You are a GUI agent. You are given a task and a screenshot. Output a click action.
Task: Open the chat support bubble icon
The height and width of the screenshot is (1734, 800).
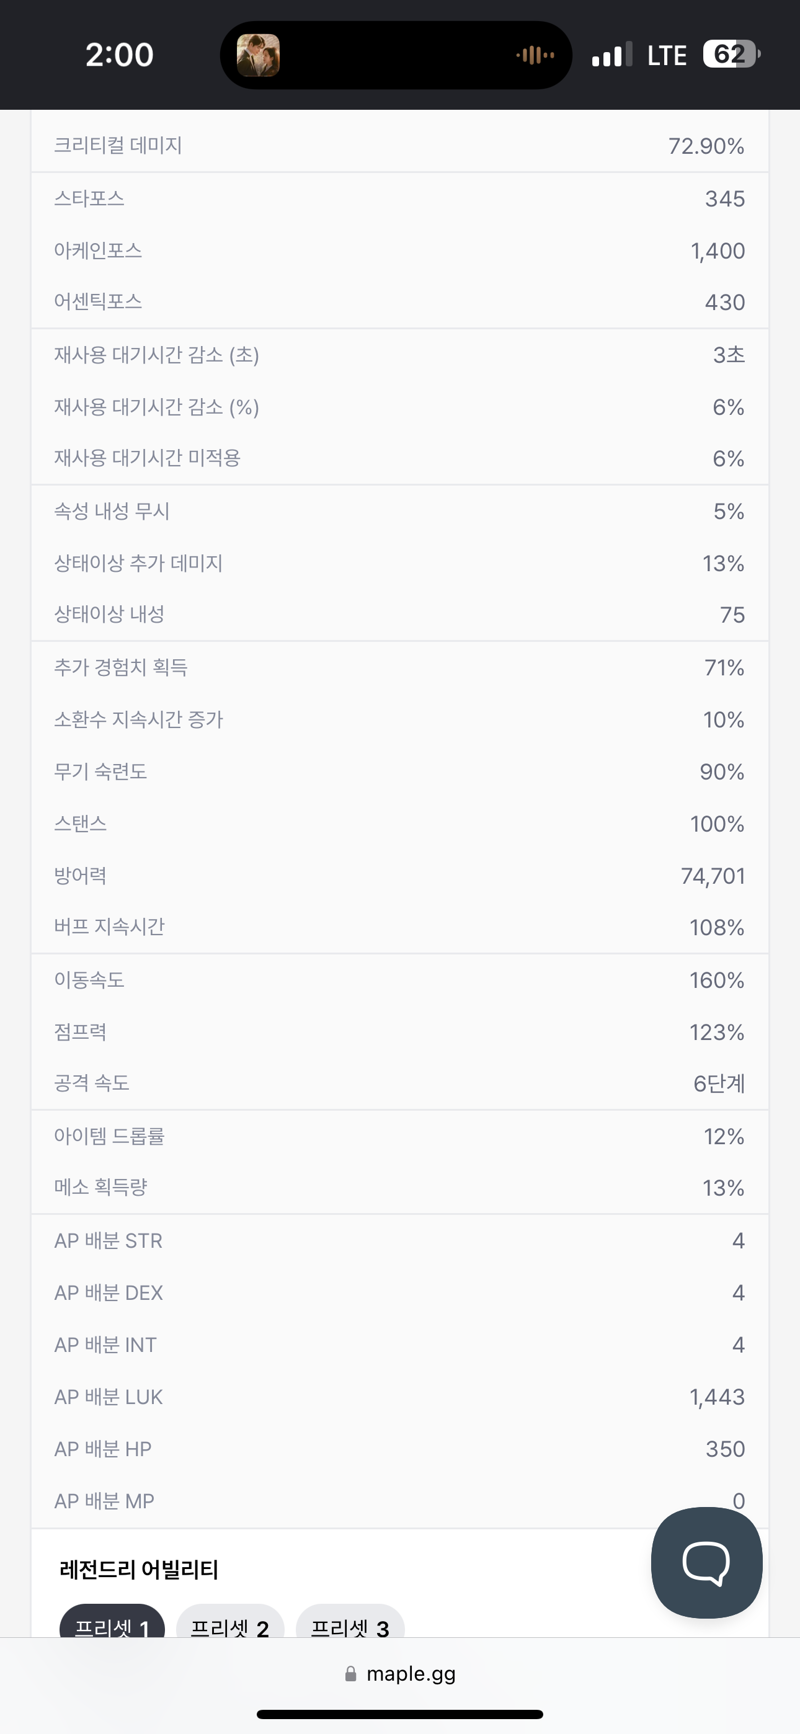pyautogui.click(x=706, y=1562)
